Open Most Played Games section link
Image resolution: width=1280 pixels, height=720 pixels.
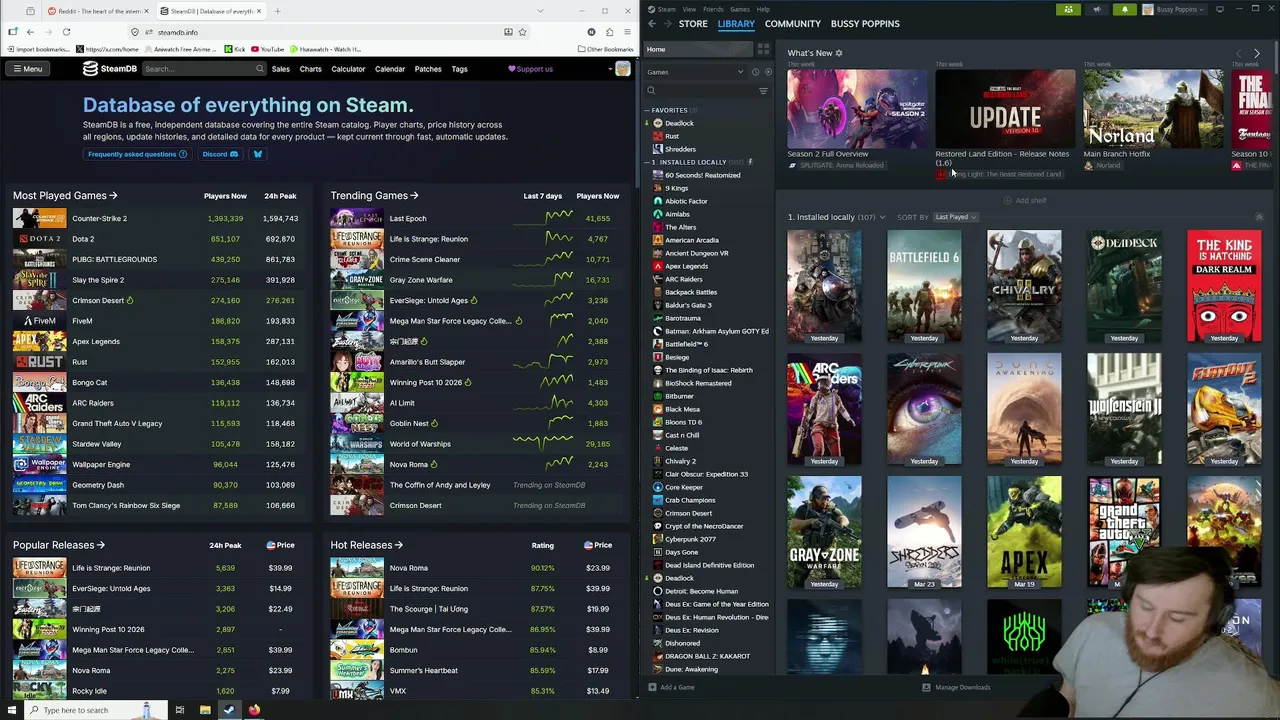[x=65, y=196]
